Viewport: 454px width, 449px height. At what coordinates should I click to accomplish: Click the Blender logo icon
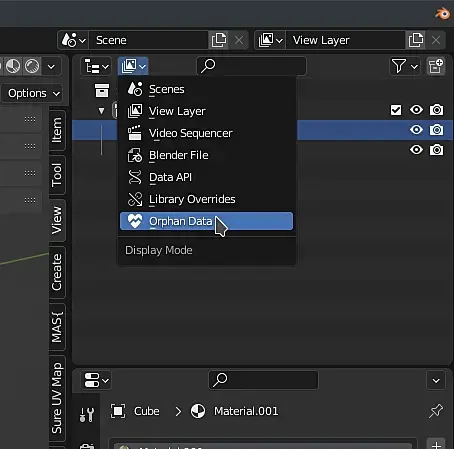[x=442, y=14]
